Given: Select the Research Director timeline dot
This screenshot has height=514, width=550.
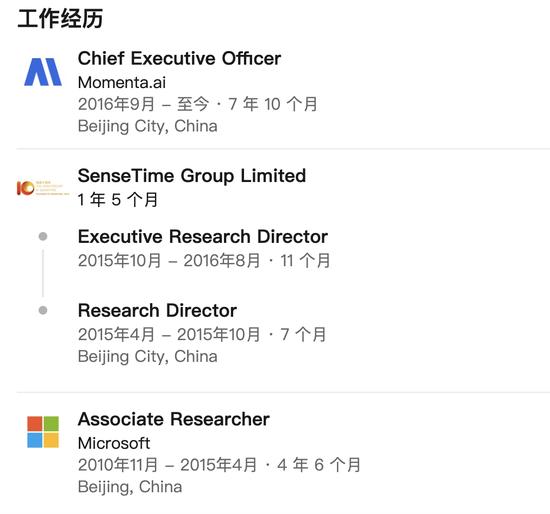Looking at the screenshot, I should coord(43,310).
